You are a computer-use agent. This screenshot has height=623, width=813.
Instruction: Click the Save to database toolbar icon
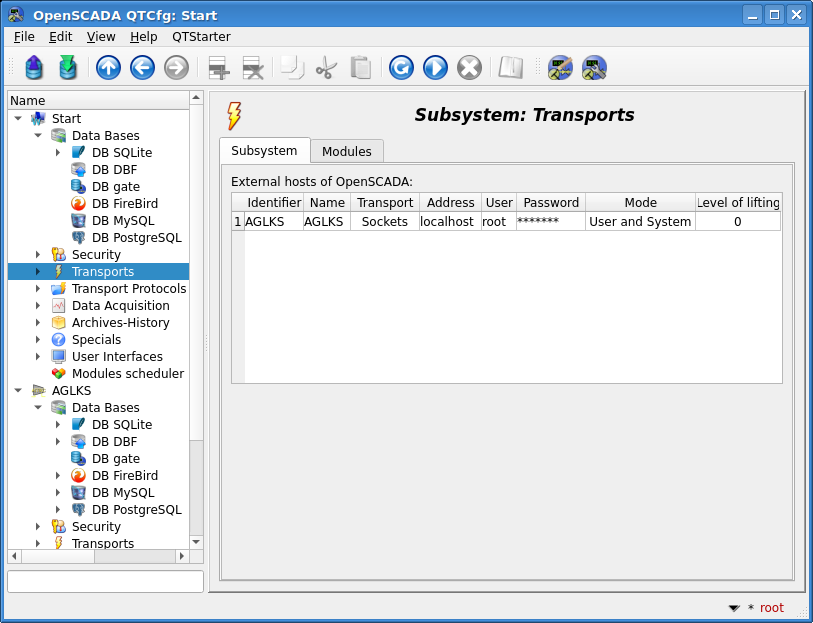pyautogui.click(x=67, y=68)
